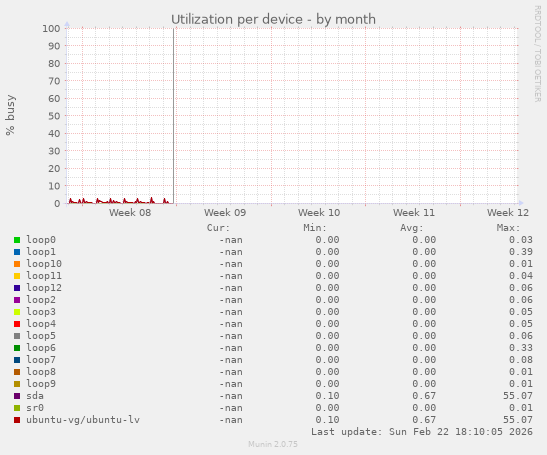Screen dimensions: 547x455
Task: Click the Week 12 axis label
Action: pyautogui.click(x=508, y=212)
